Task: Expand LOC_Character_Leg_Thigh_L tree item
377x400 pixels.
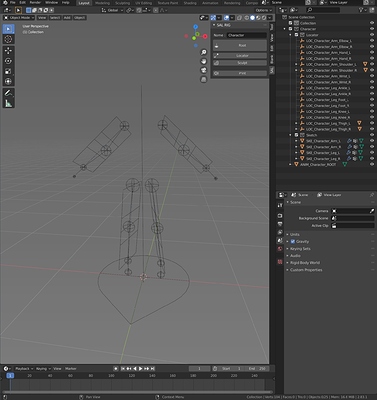Action: 296,123
